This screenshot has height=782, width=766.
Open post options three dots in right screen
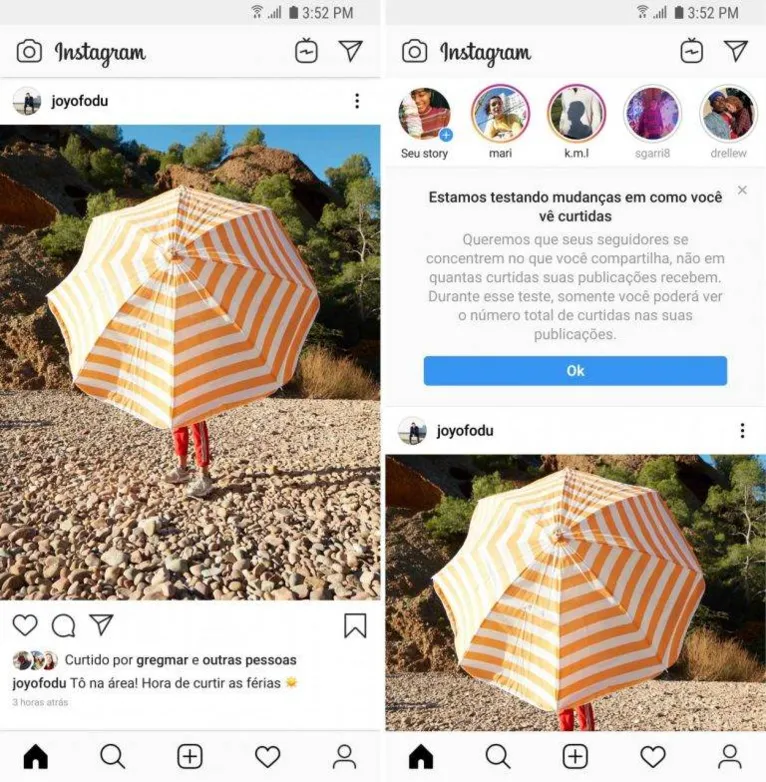tap(743, 430)
